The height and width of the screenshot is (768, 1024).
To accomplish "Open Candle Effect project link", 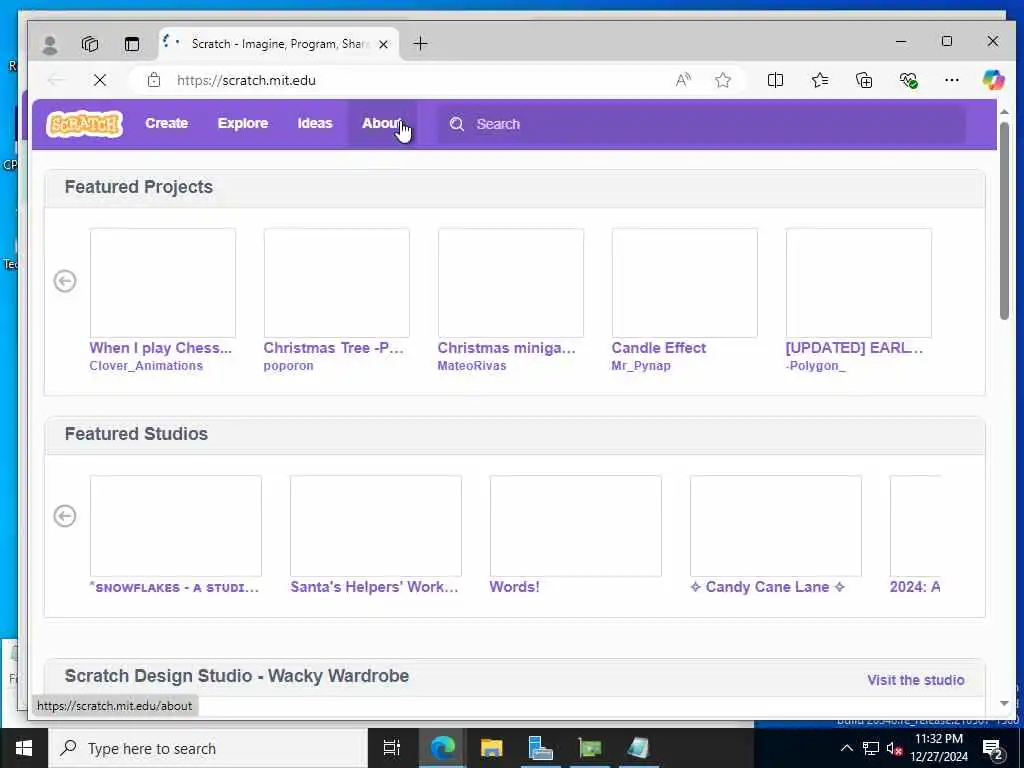I will [658, 348].
